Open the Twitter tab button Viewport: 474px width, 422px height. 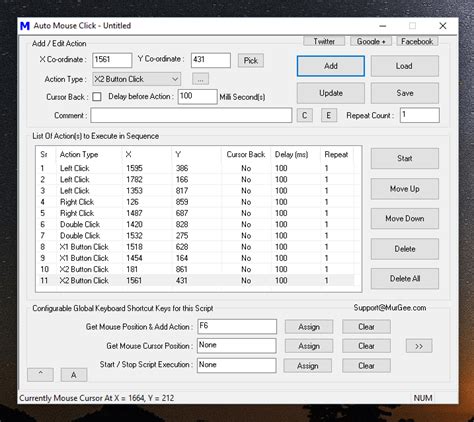pos(324,41)
